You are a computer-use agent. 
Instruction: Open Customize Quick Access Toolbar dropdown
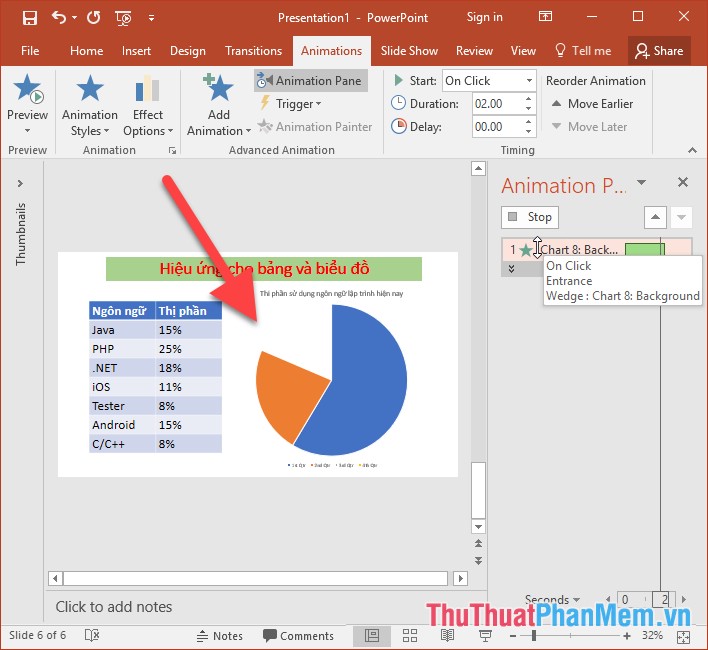click(x=151, y=18)
